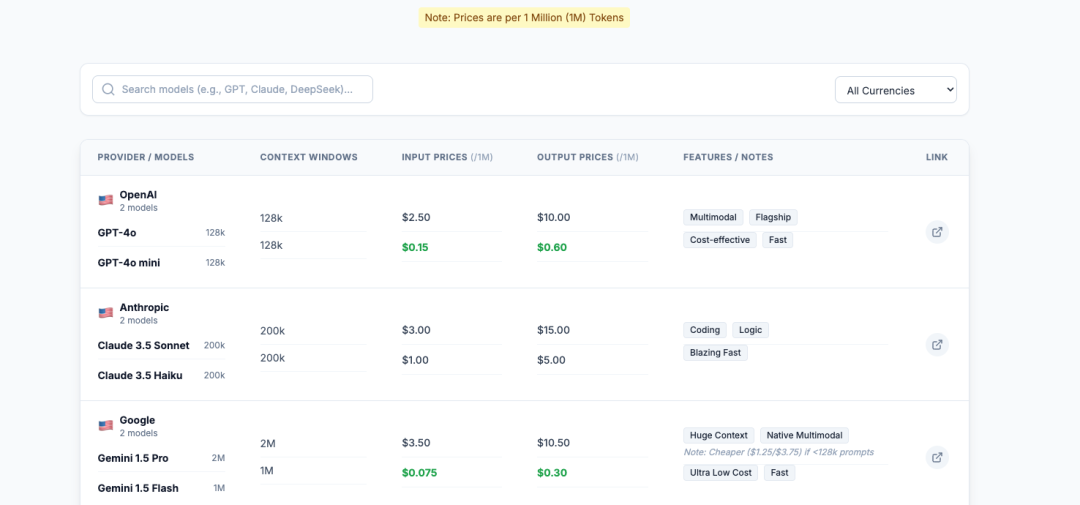Click the Link column header
The height and width of the screenshot is (505, 1080).
coord(937,157)
